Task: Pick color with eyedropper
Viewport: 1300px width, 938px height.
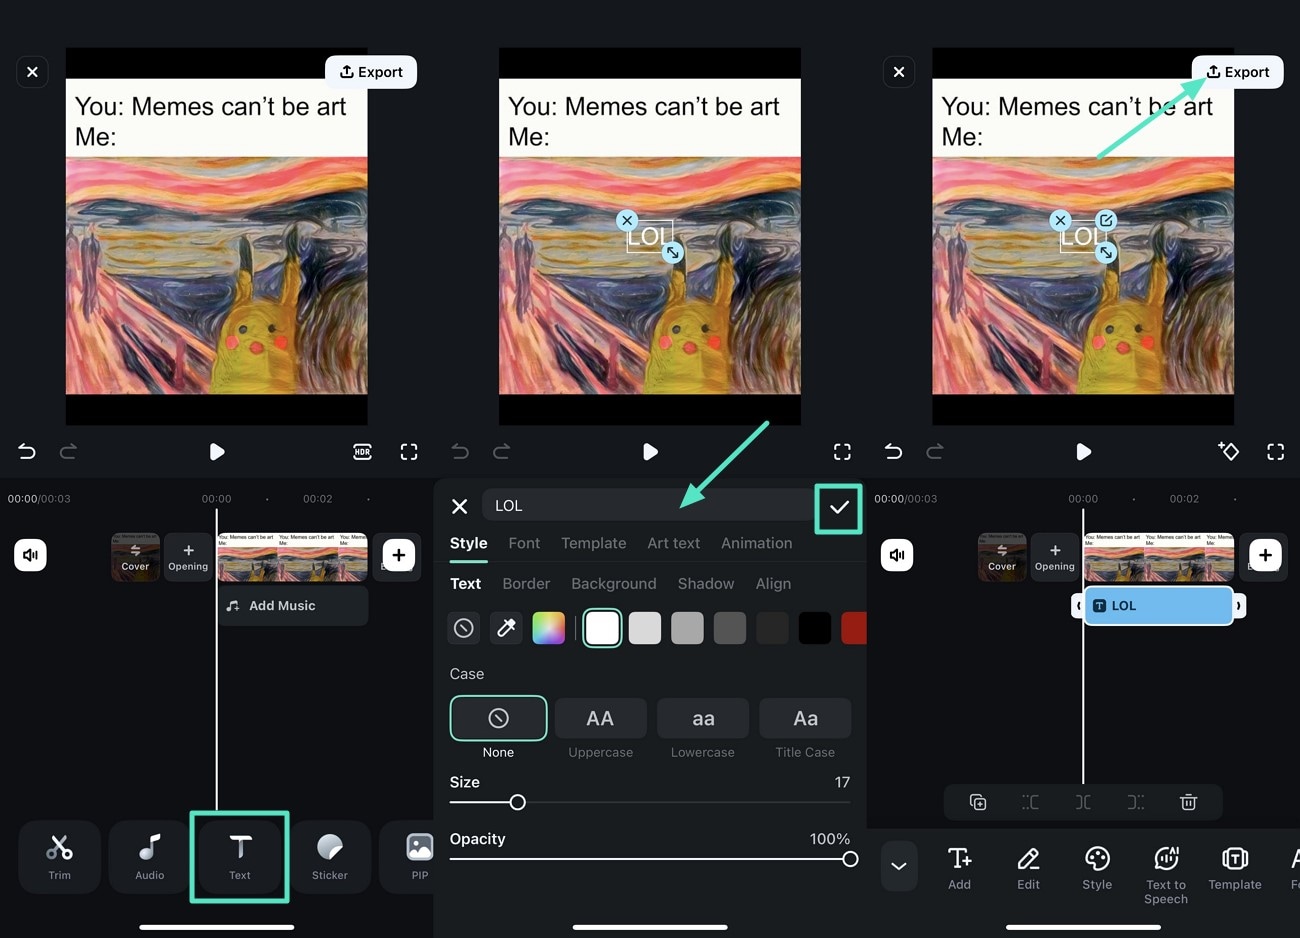Action: [506, 628]
